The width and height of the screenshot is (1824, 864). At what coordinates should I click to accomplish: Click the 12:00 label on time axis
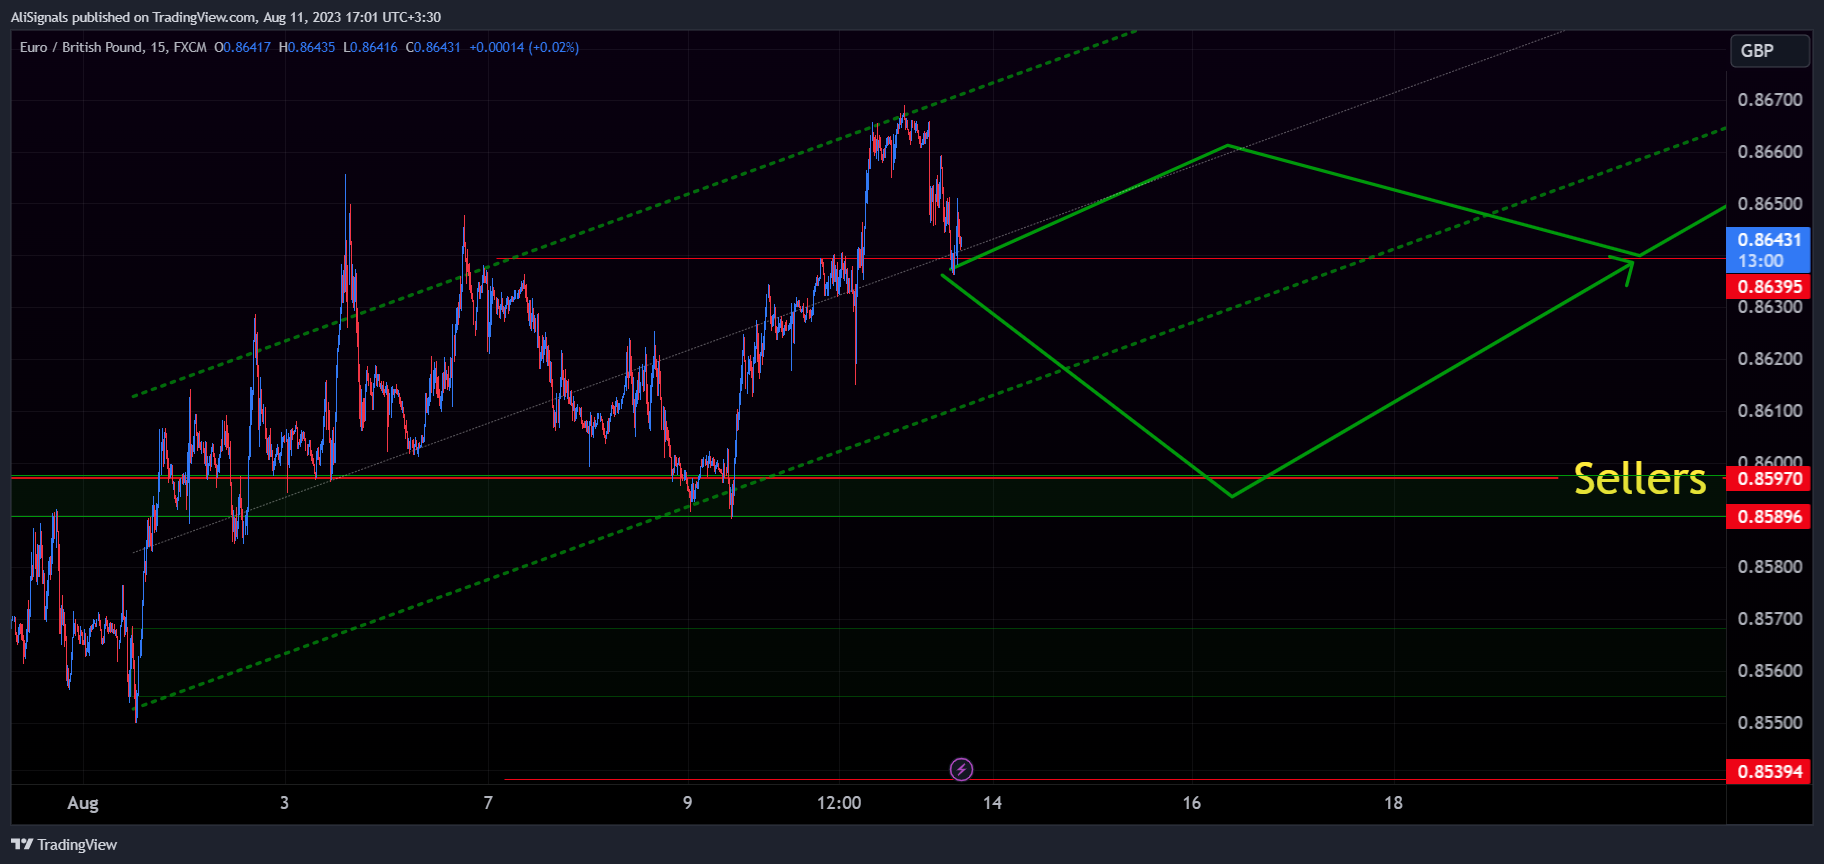click(839, 803)
